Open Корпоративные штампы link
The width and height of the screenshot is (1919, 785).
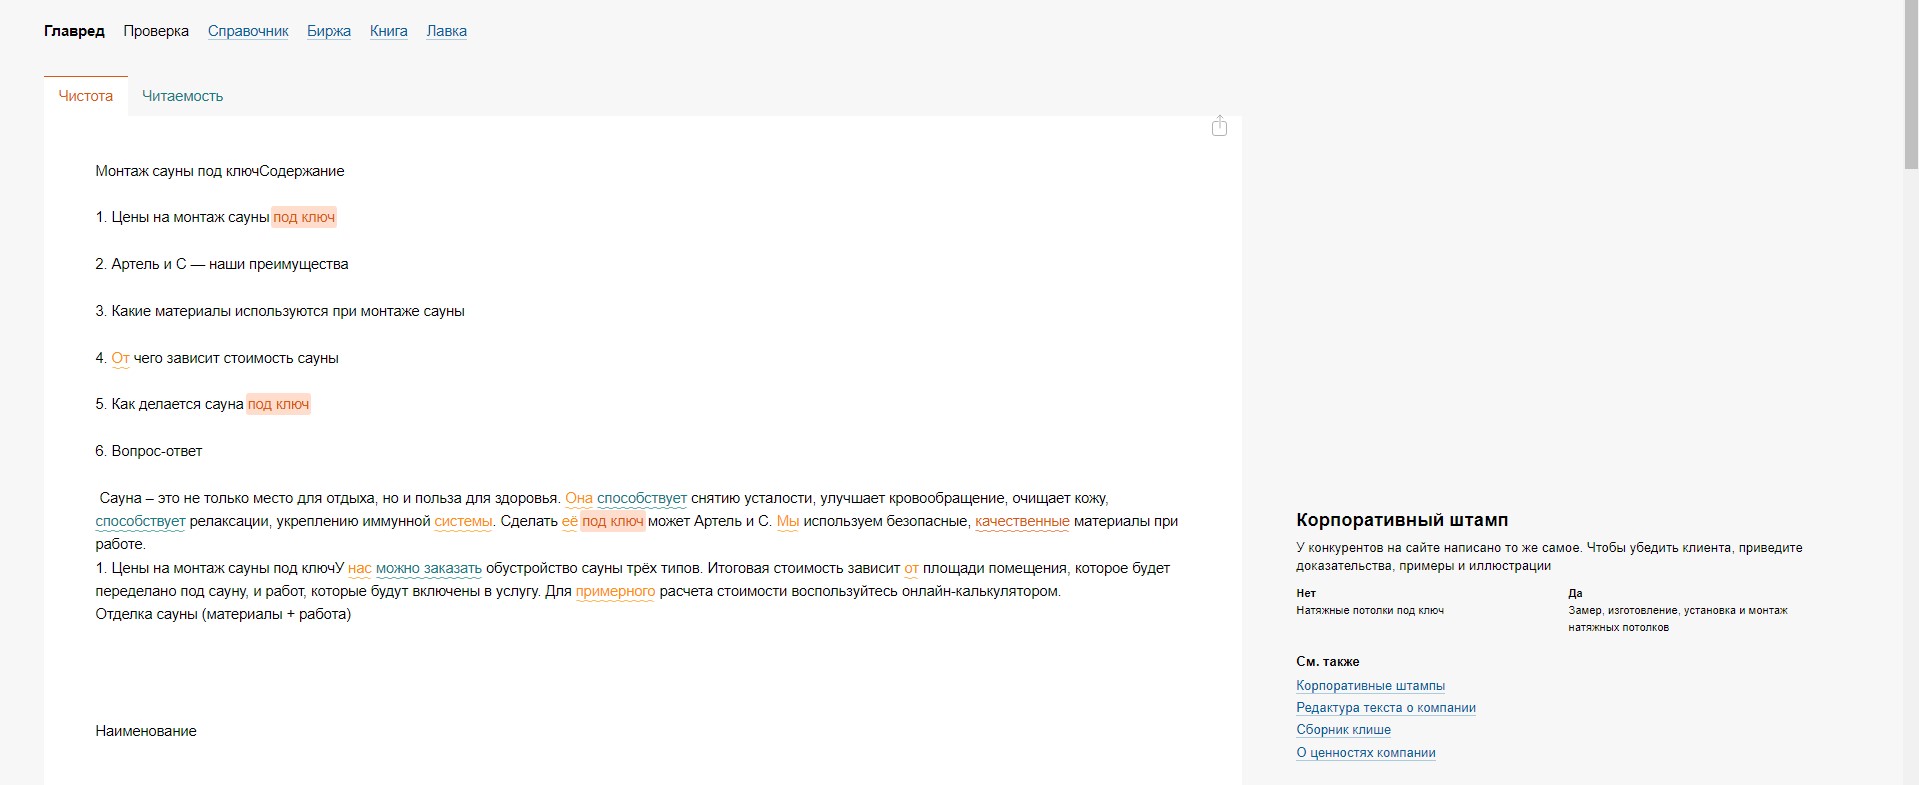1370,686
